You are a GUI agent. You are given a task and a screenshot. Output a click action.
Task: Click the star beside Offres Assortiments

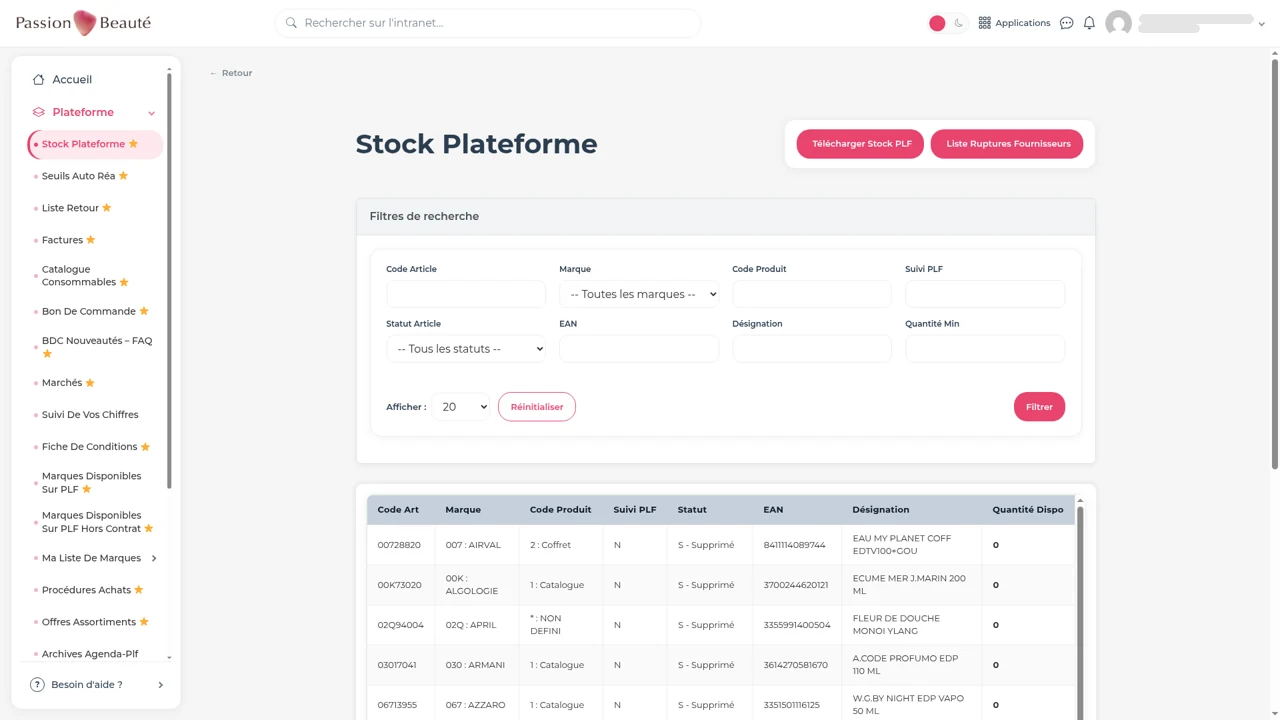click(x=144, y=622)
